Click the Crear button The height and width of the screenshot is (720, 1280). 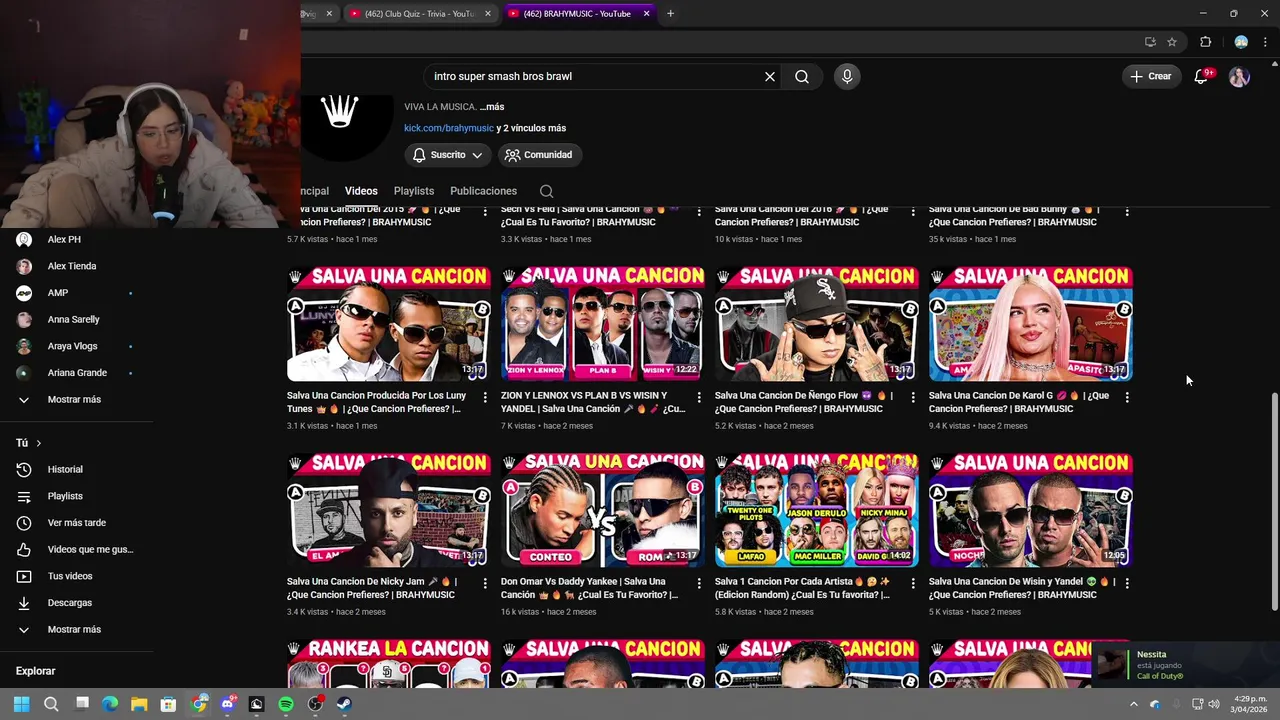[x=1151, y=76]
